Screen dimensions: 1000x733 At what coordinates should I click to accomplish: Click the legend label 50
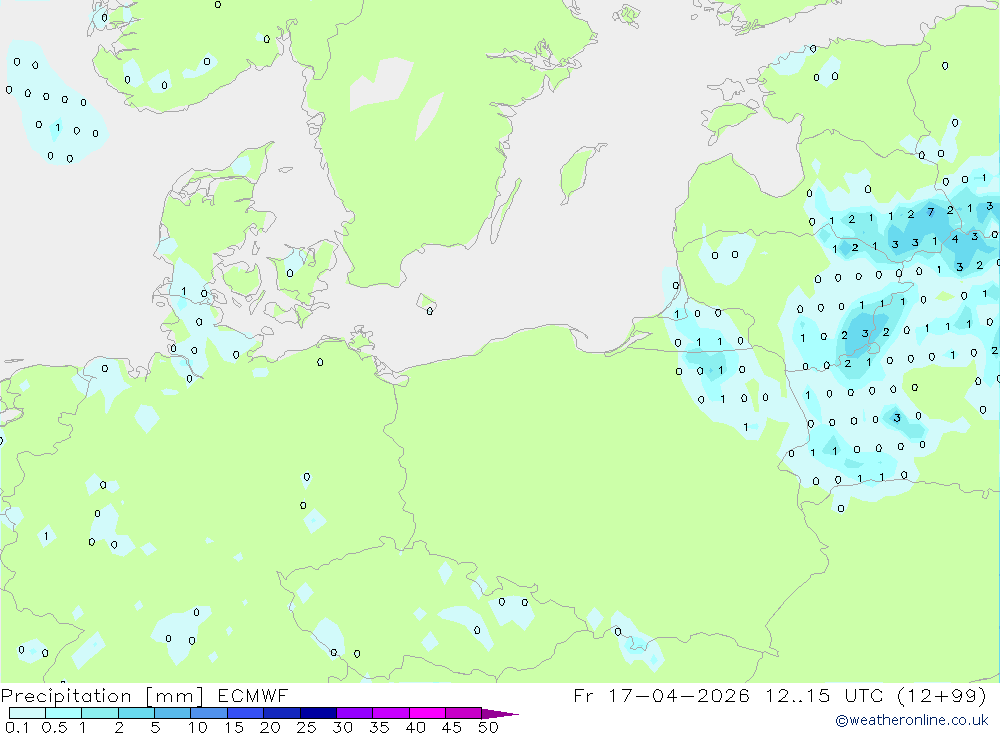pyautogui.click(x=488, y=727)
